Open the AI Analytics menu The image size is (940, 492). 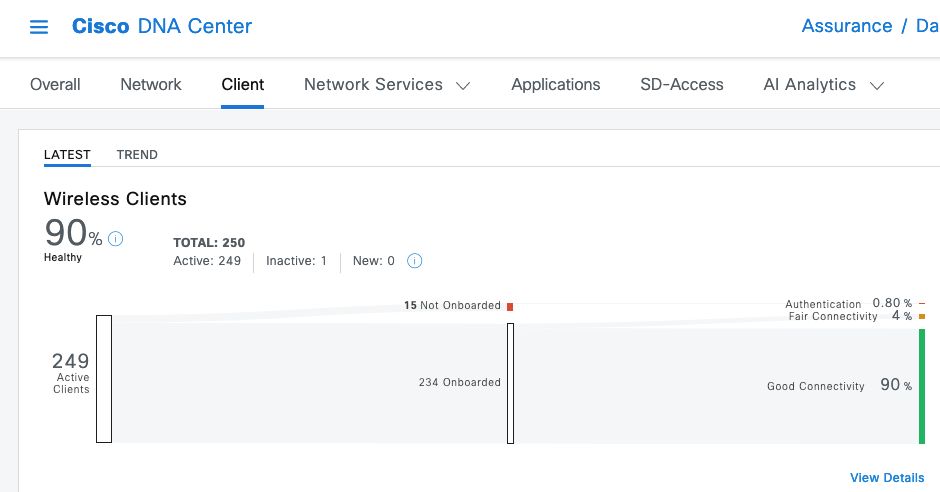pyautogui.click(x=824, y=84)
